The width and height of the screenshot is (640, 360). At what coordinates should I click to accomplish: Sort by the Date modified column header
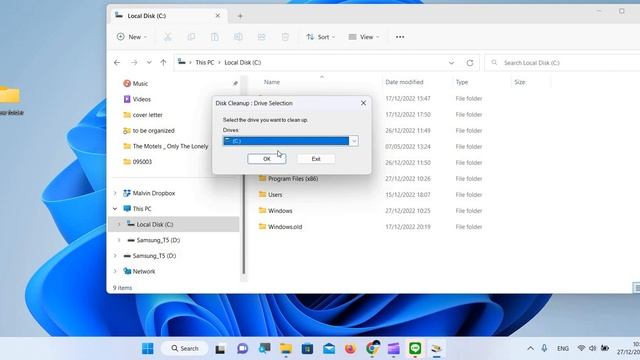coord(404,82)
